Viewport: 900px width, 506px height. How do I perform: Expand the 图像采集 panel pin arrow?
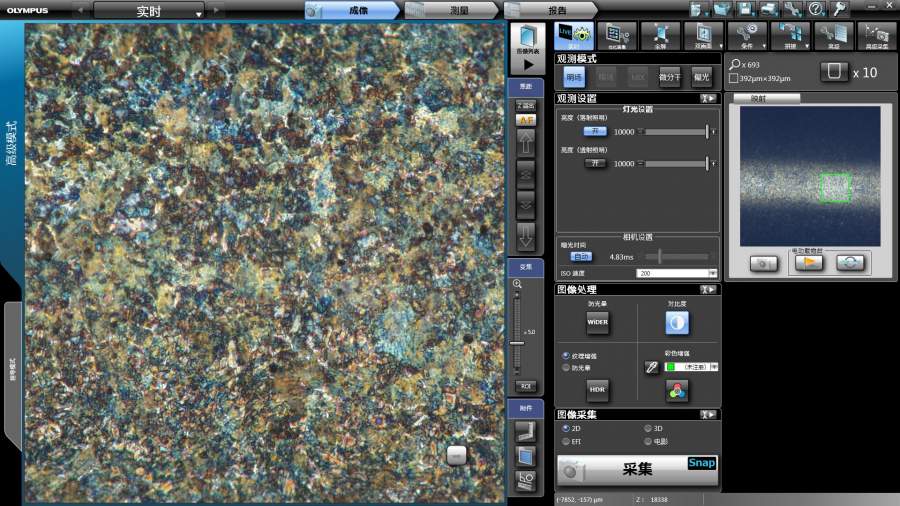[708, 414]
